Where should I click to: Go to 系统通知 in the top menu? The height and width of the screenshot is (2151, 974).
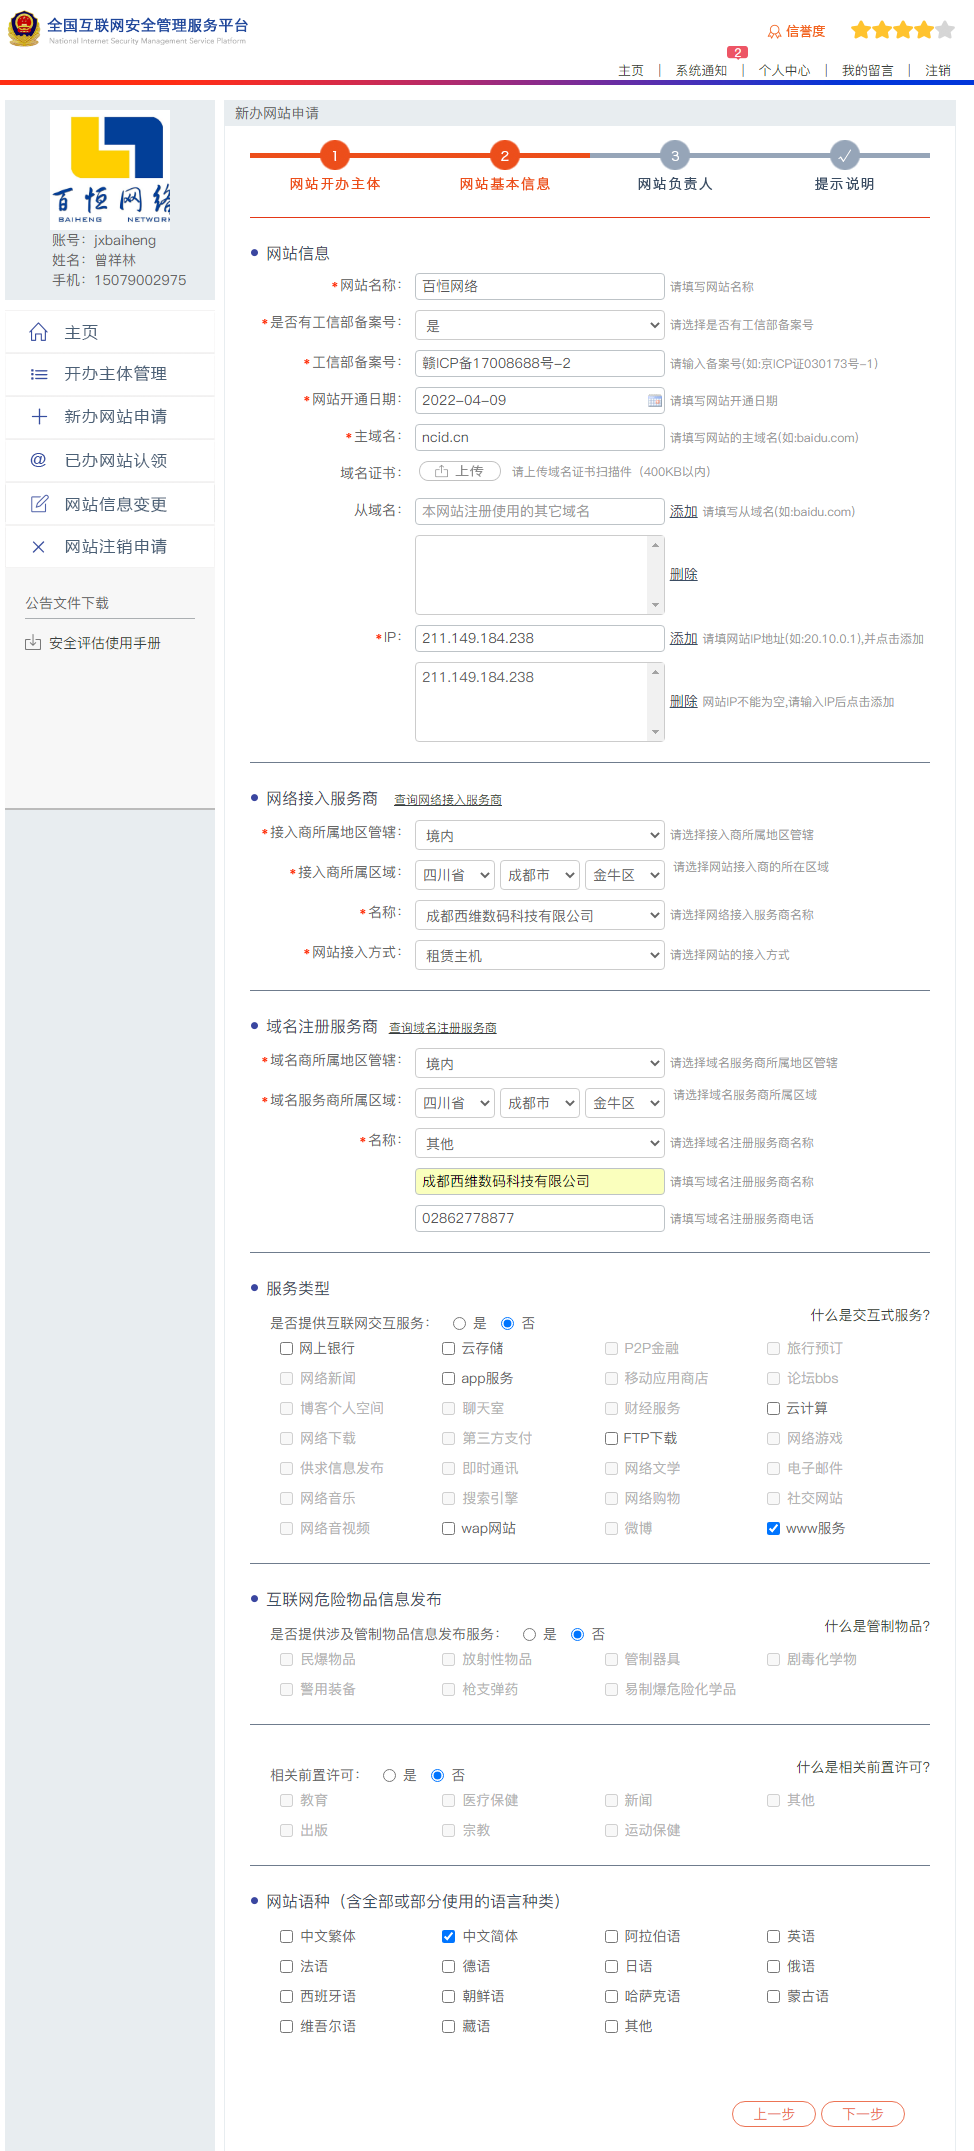(x=701, y=71)
